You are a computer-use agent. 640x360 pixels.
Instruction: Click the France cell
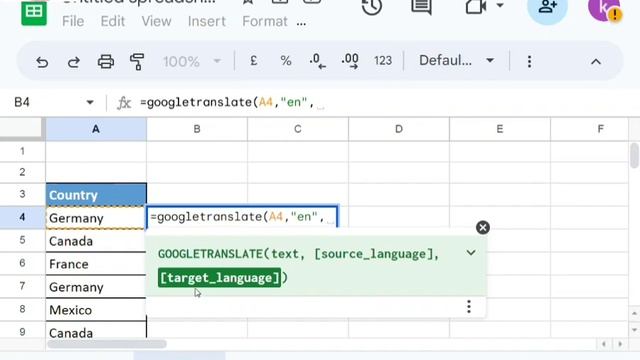pos(96,264)
